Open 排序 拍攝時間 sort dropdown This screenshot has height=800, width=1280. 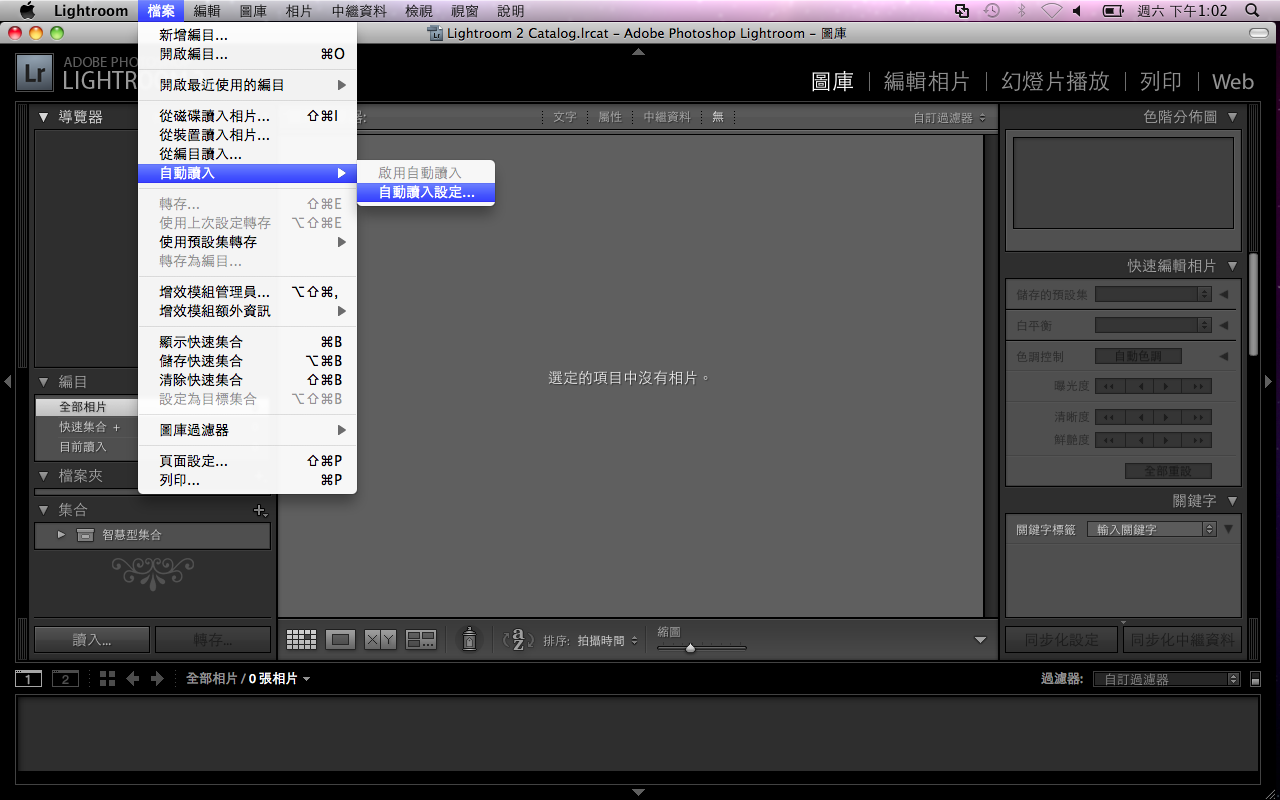point(607,640)
